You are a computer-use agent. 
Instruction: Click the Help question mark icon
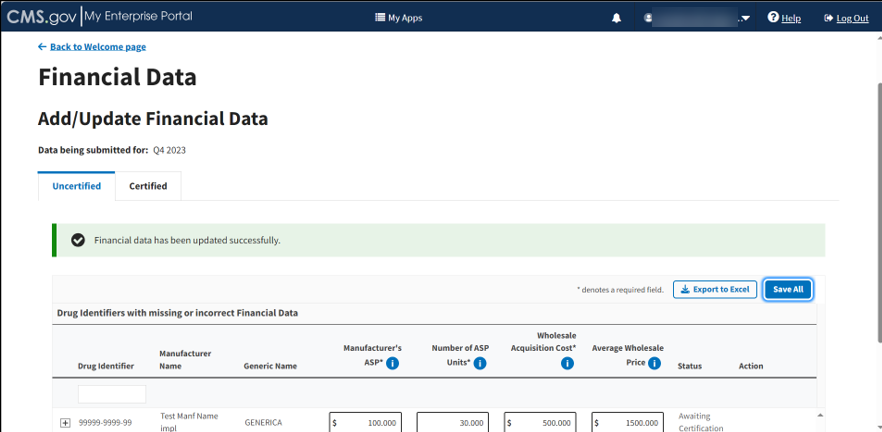coord(773,18)
